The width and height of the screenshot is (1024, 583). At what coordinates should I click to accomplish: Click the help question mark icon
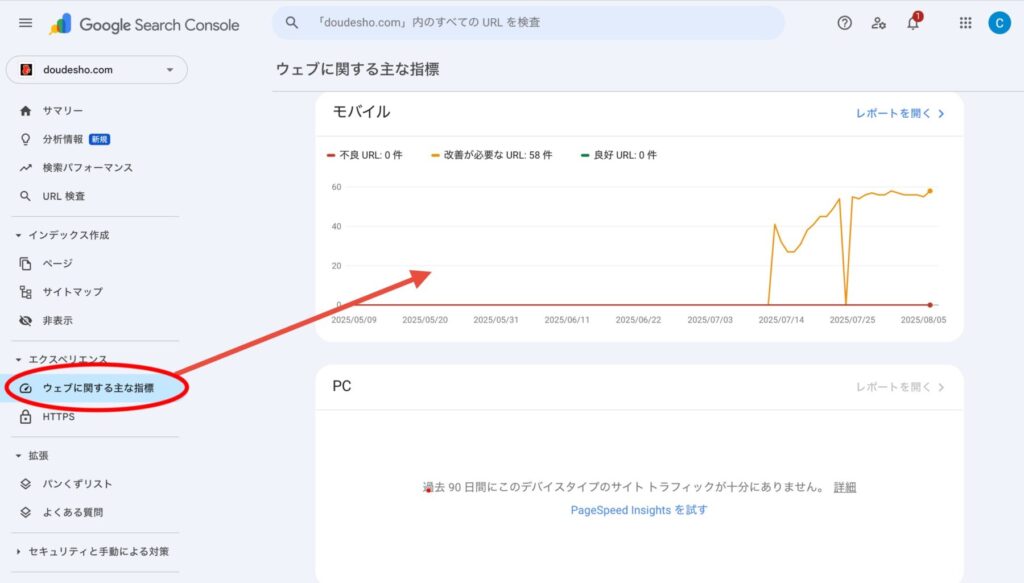point(844,23)
